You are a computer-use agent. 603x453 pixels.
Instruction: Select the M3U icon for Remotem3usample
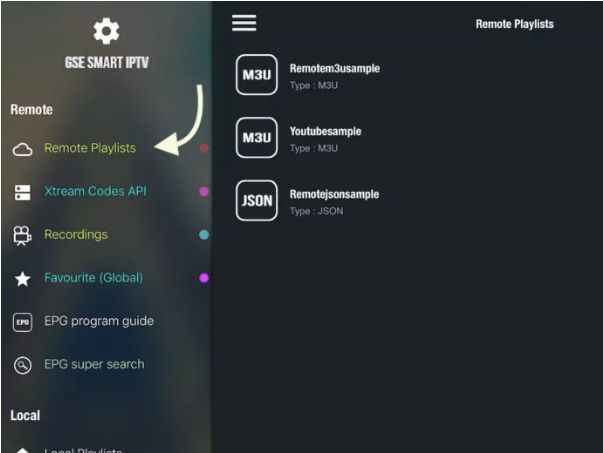point(257,75)
